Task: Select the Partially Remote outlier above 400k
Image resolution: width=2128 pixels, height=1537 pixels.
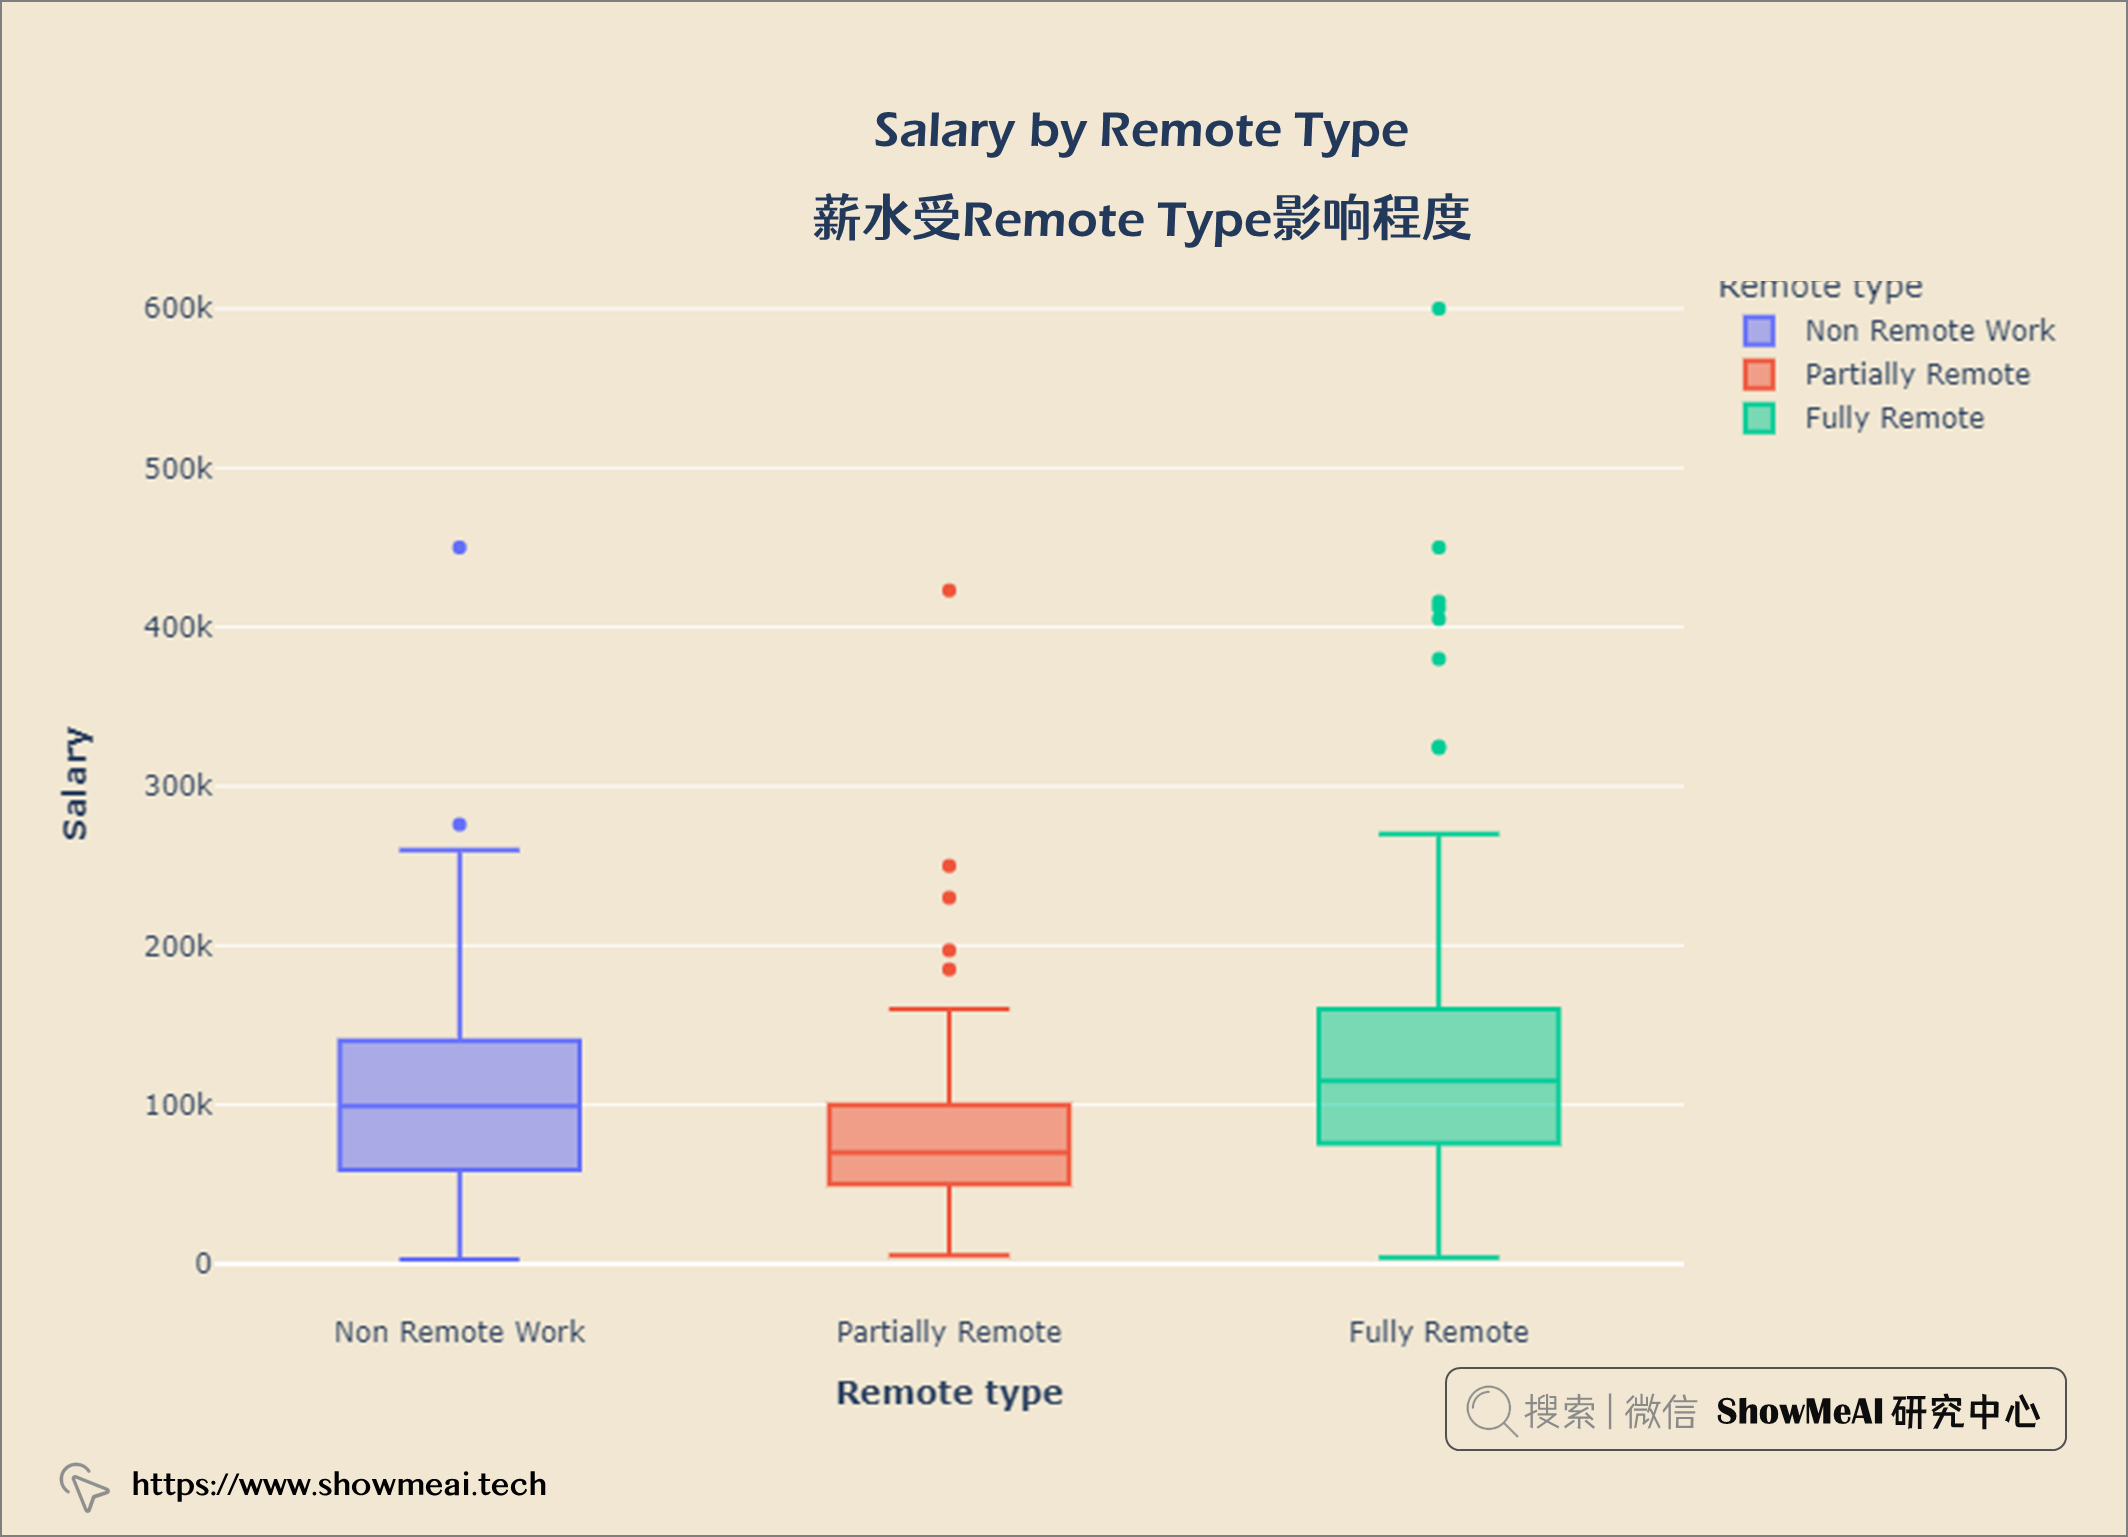Action: point(949,591)
